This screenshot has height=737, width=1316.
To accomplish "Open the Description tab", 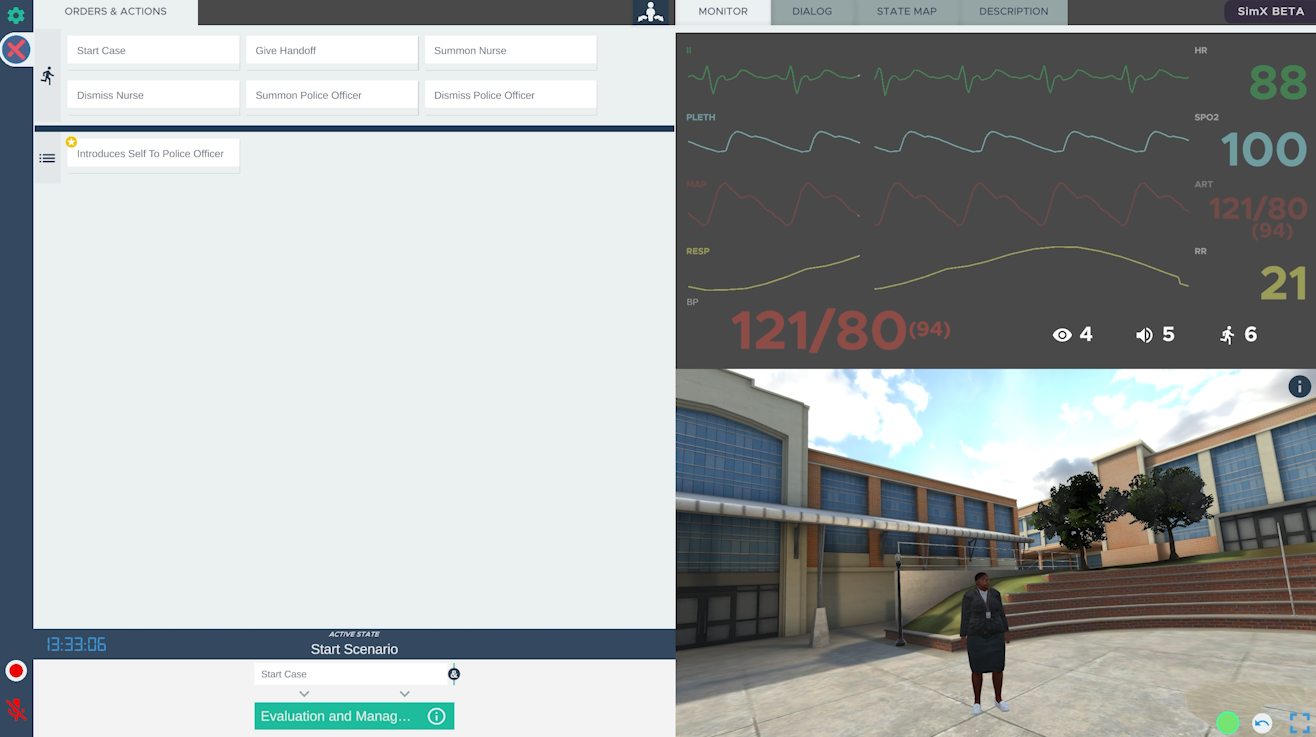I will [x=1013, y=12].
